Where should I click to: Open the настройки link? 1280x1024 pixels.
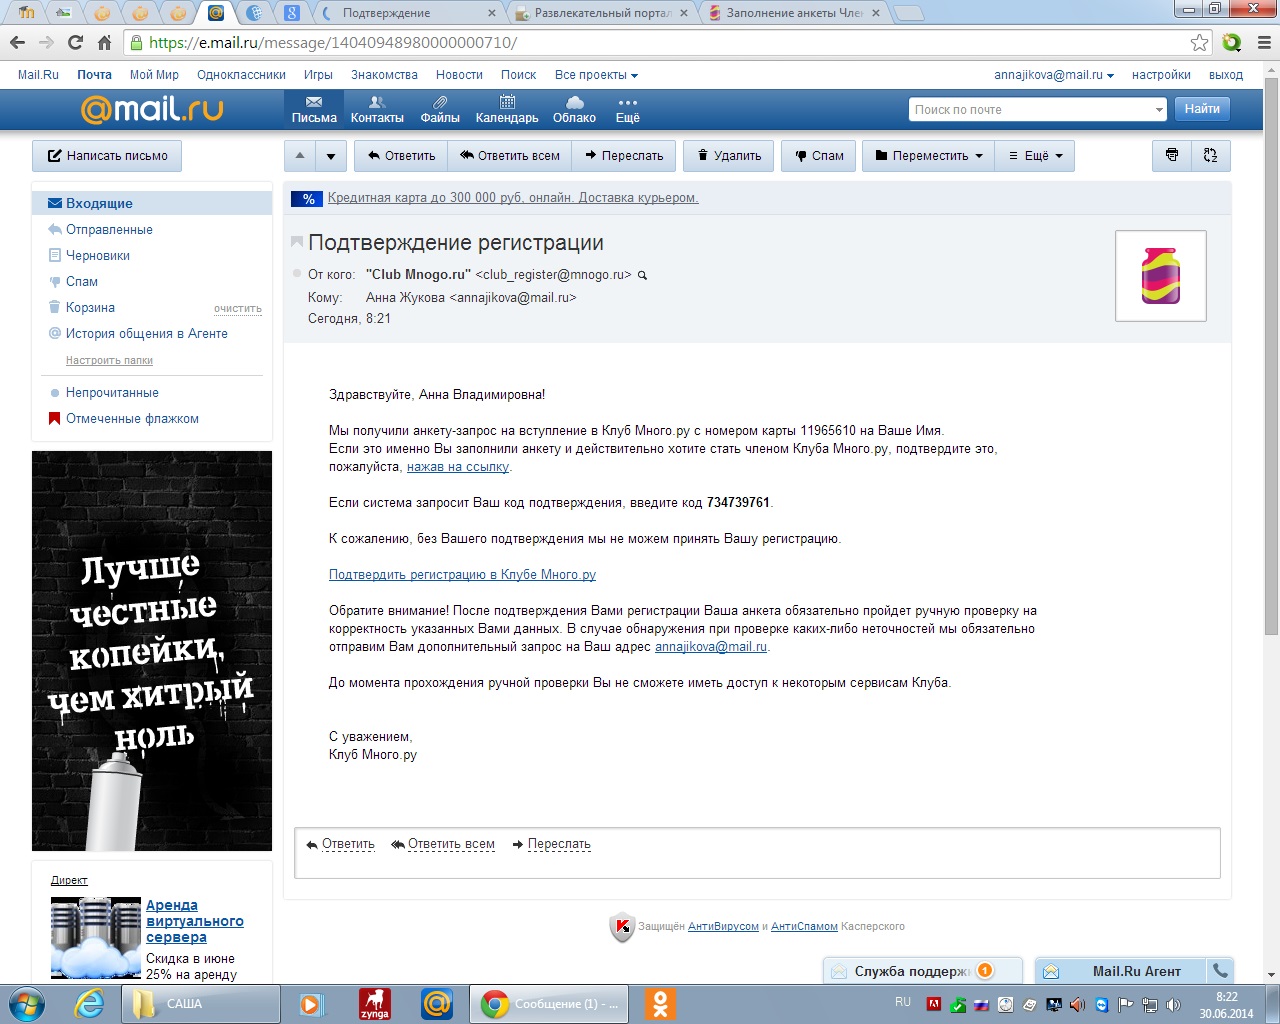1161,75
